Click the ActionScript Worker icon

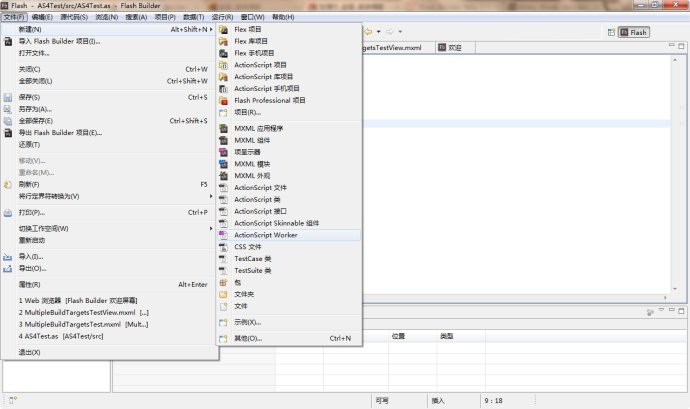224,236
